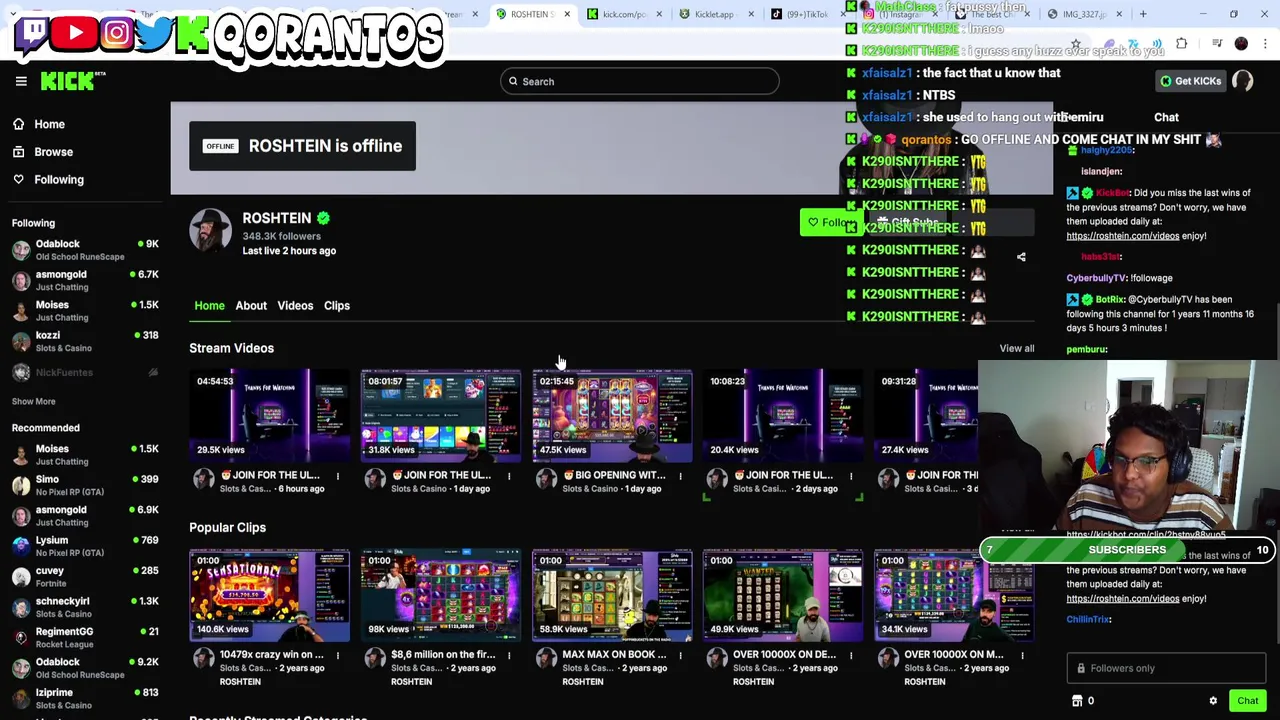Open kozzi channel in Following list

coord(85,341)
